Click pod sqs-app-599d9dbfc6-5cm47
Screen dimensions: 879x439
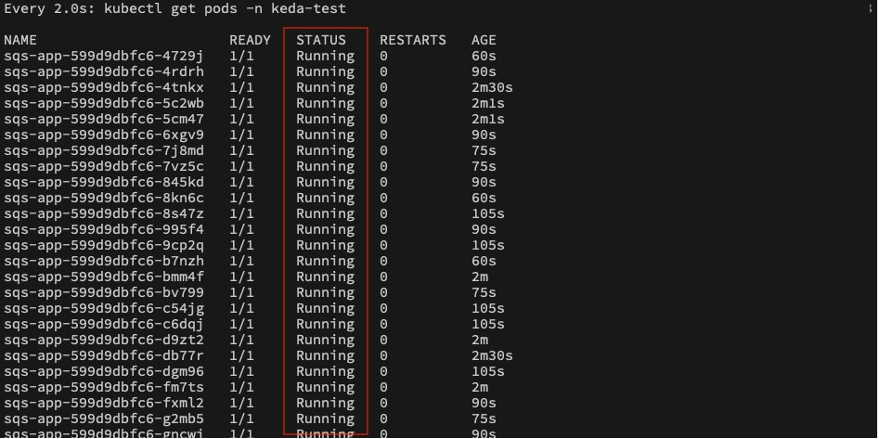tap(104, 119)
